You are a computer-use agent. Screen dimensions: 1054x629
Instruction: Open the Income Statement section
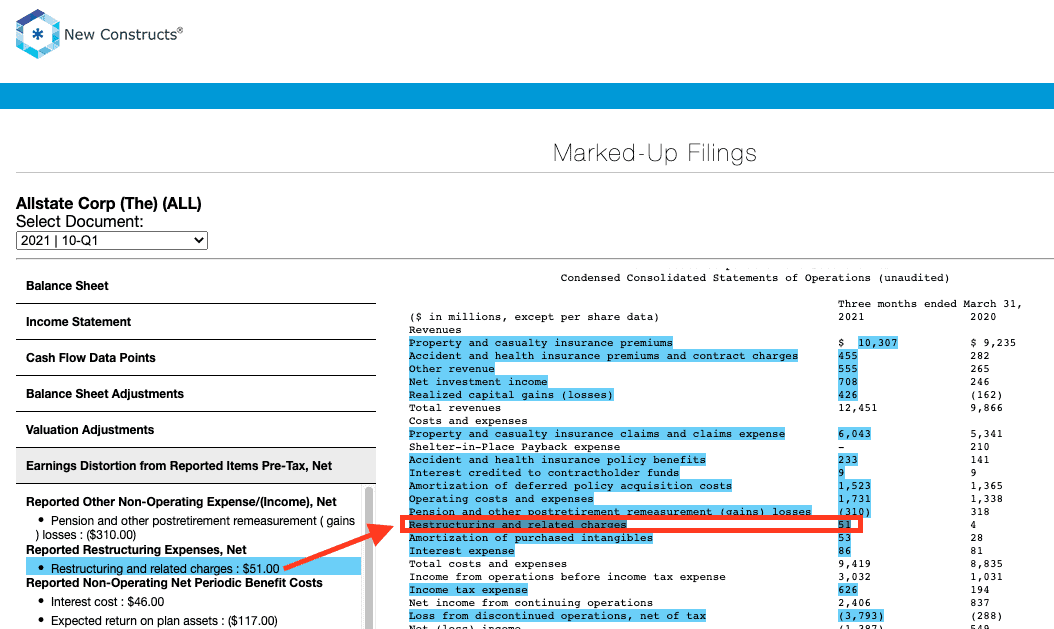196,322
